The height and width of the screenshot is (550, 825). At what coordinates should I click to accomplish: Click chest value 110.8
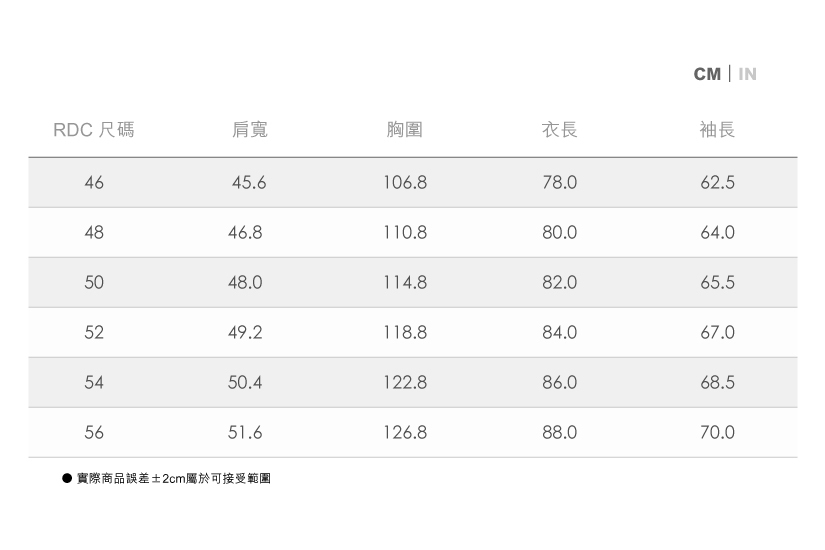(x=404, y=233)
